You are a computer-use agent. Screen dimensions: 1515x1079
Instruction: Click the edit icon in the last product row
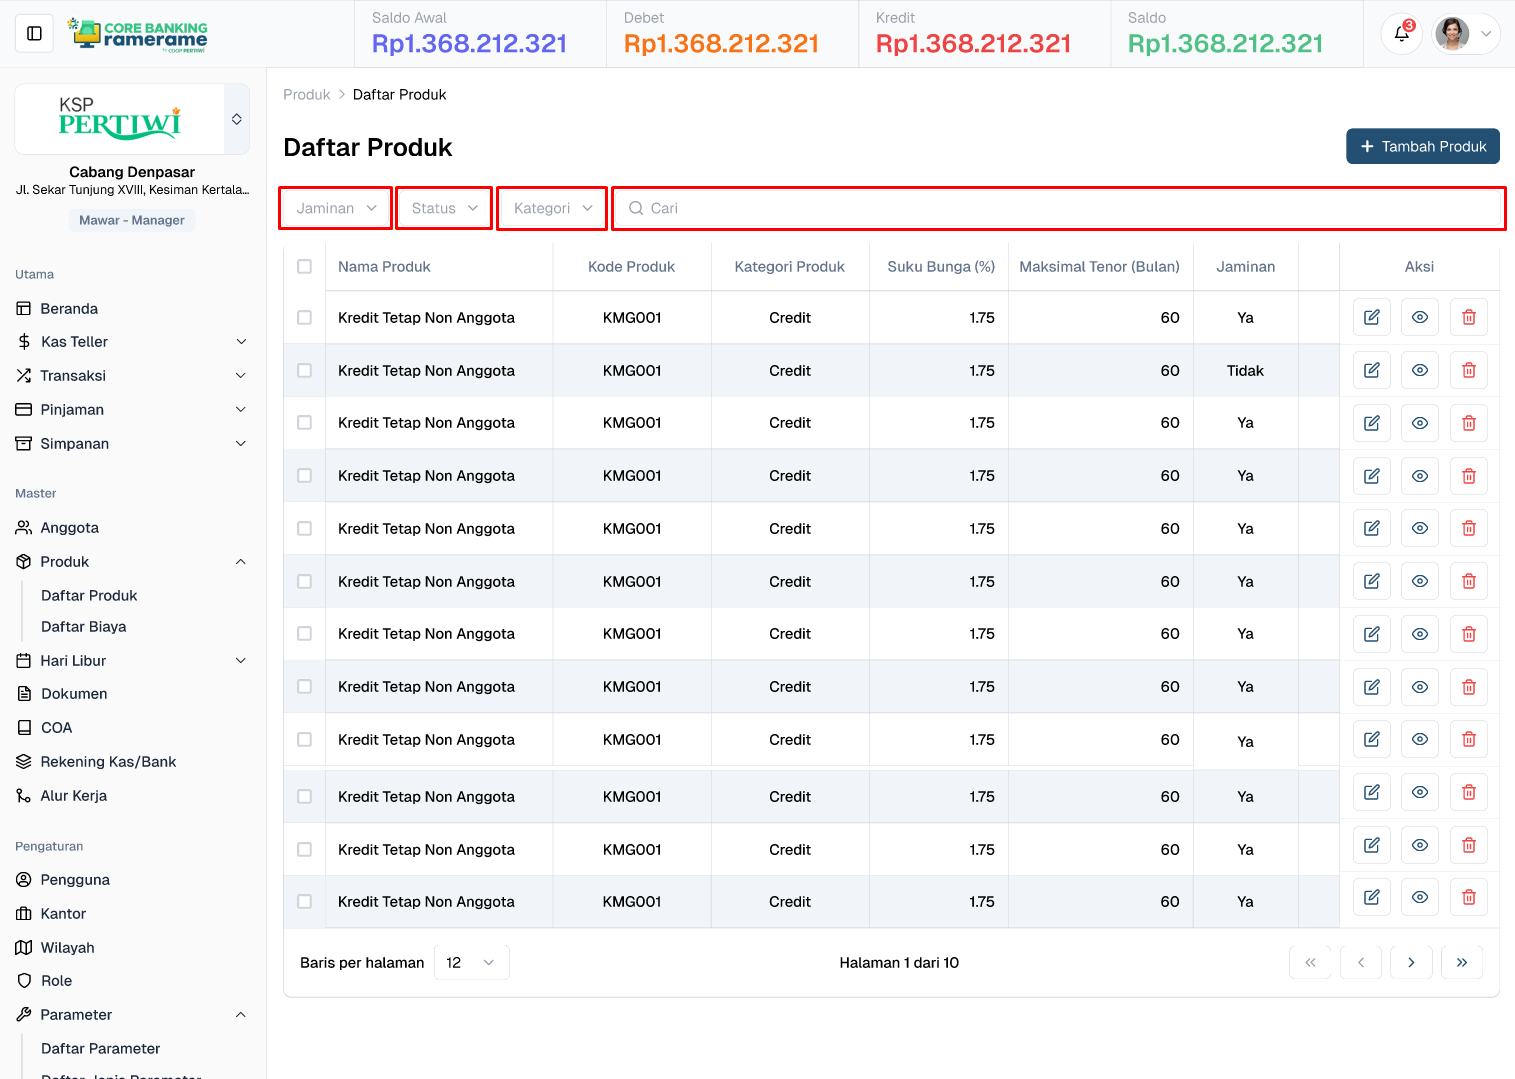pos(1371,897)
